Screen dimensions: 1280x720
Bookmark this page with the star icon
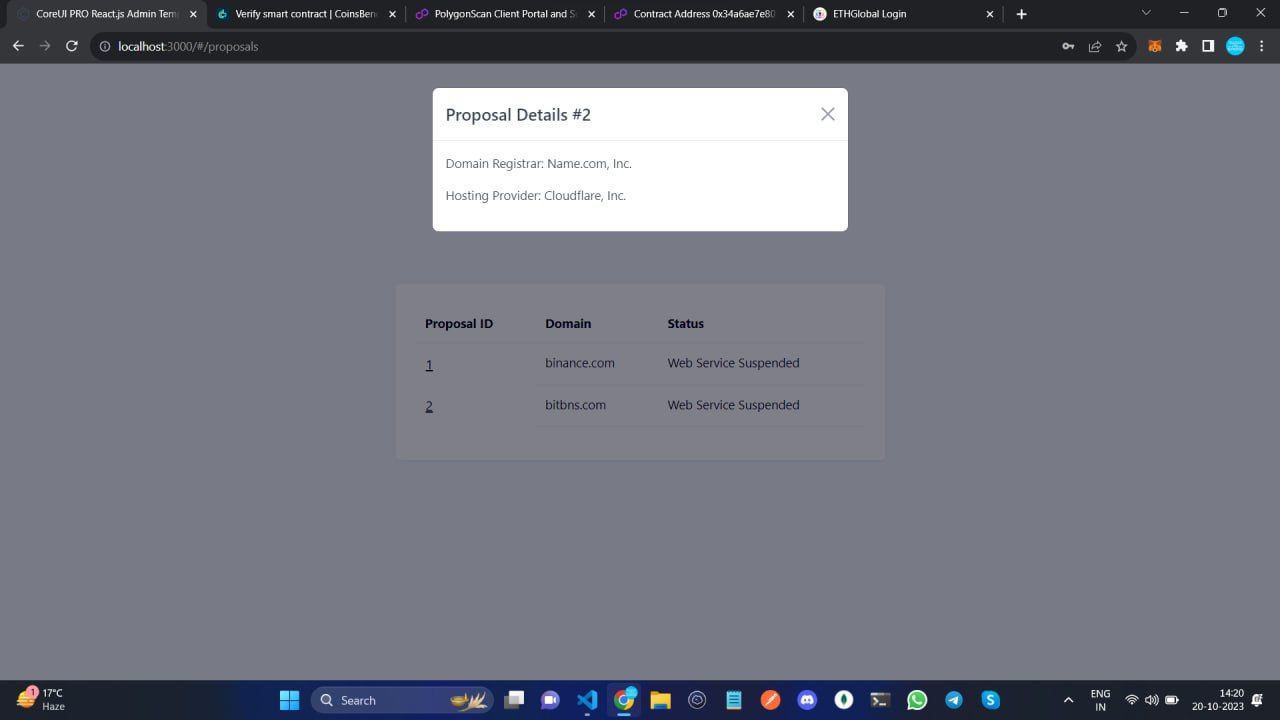coord(1121,46)
